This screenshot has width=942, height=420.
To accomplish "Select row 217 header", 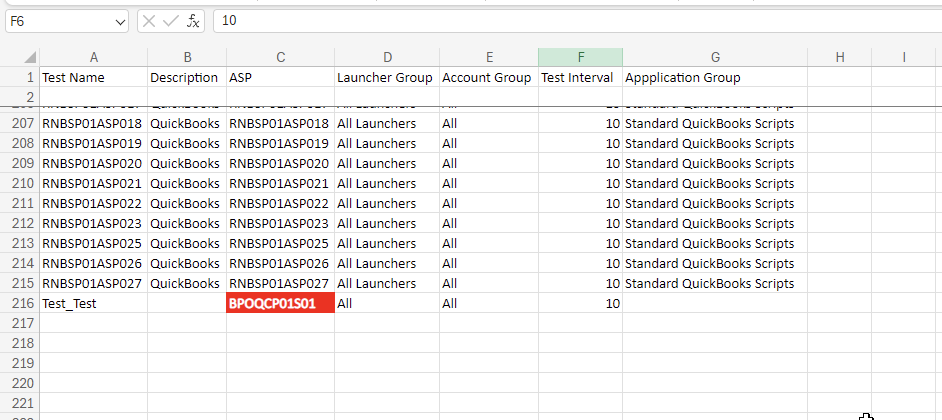I will 20,323.
